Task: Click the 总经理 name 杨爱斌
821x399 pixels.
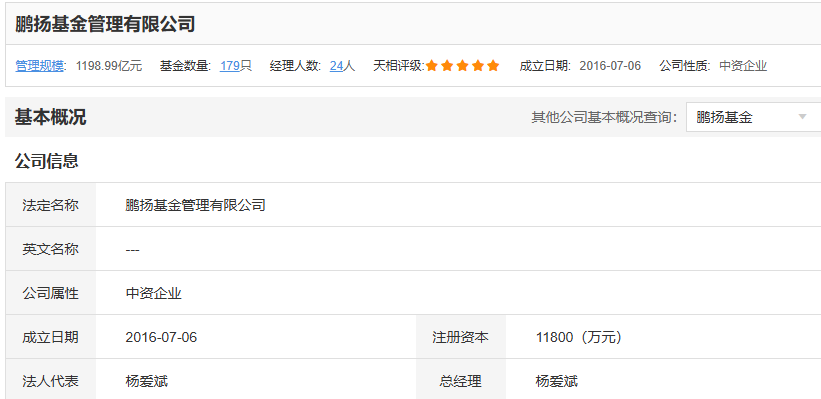Action: pyautogui.click(x=557, y=381)
